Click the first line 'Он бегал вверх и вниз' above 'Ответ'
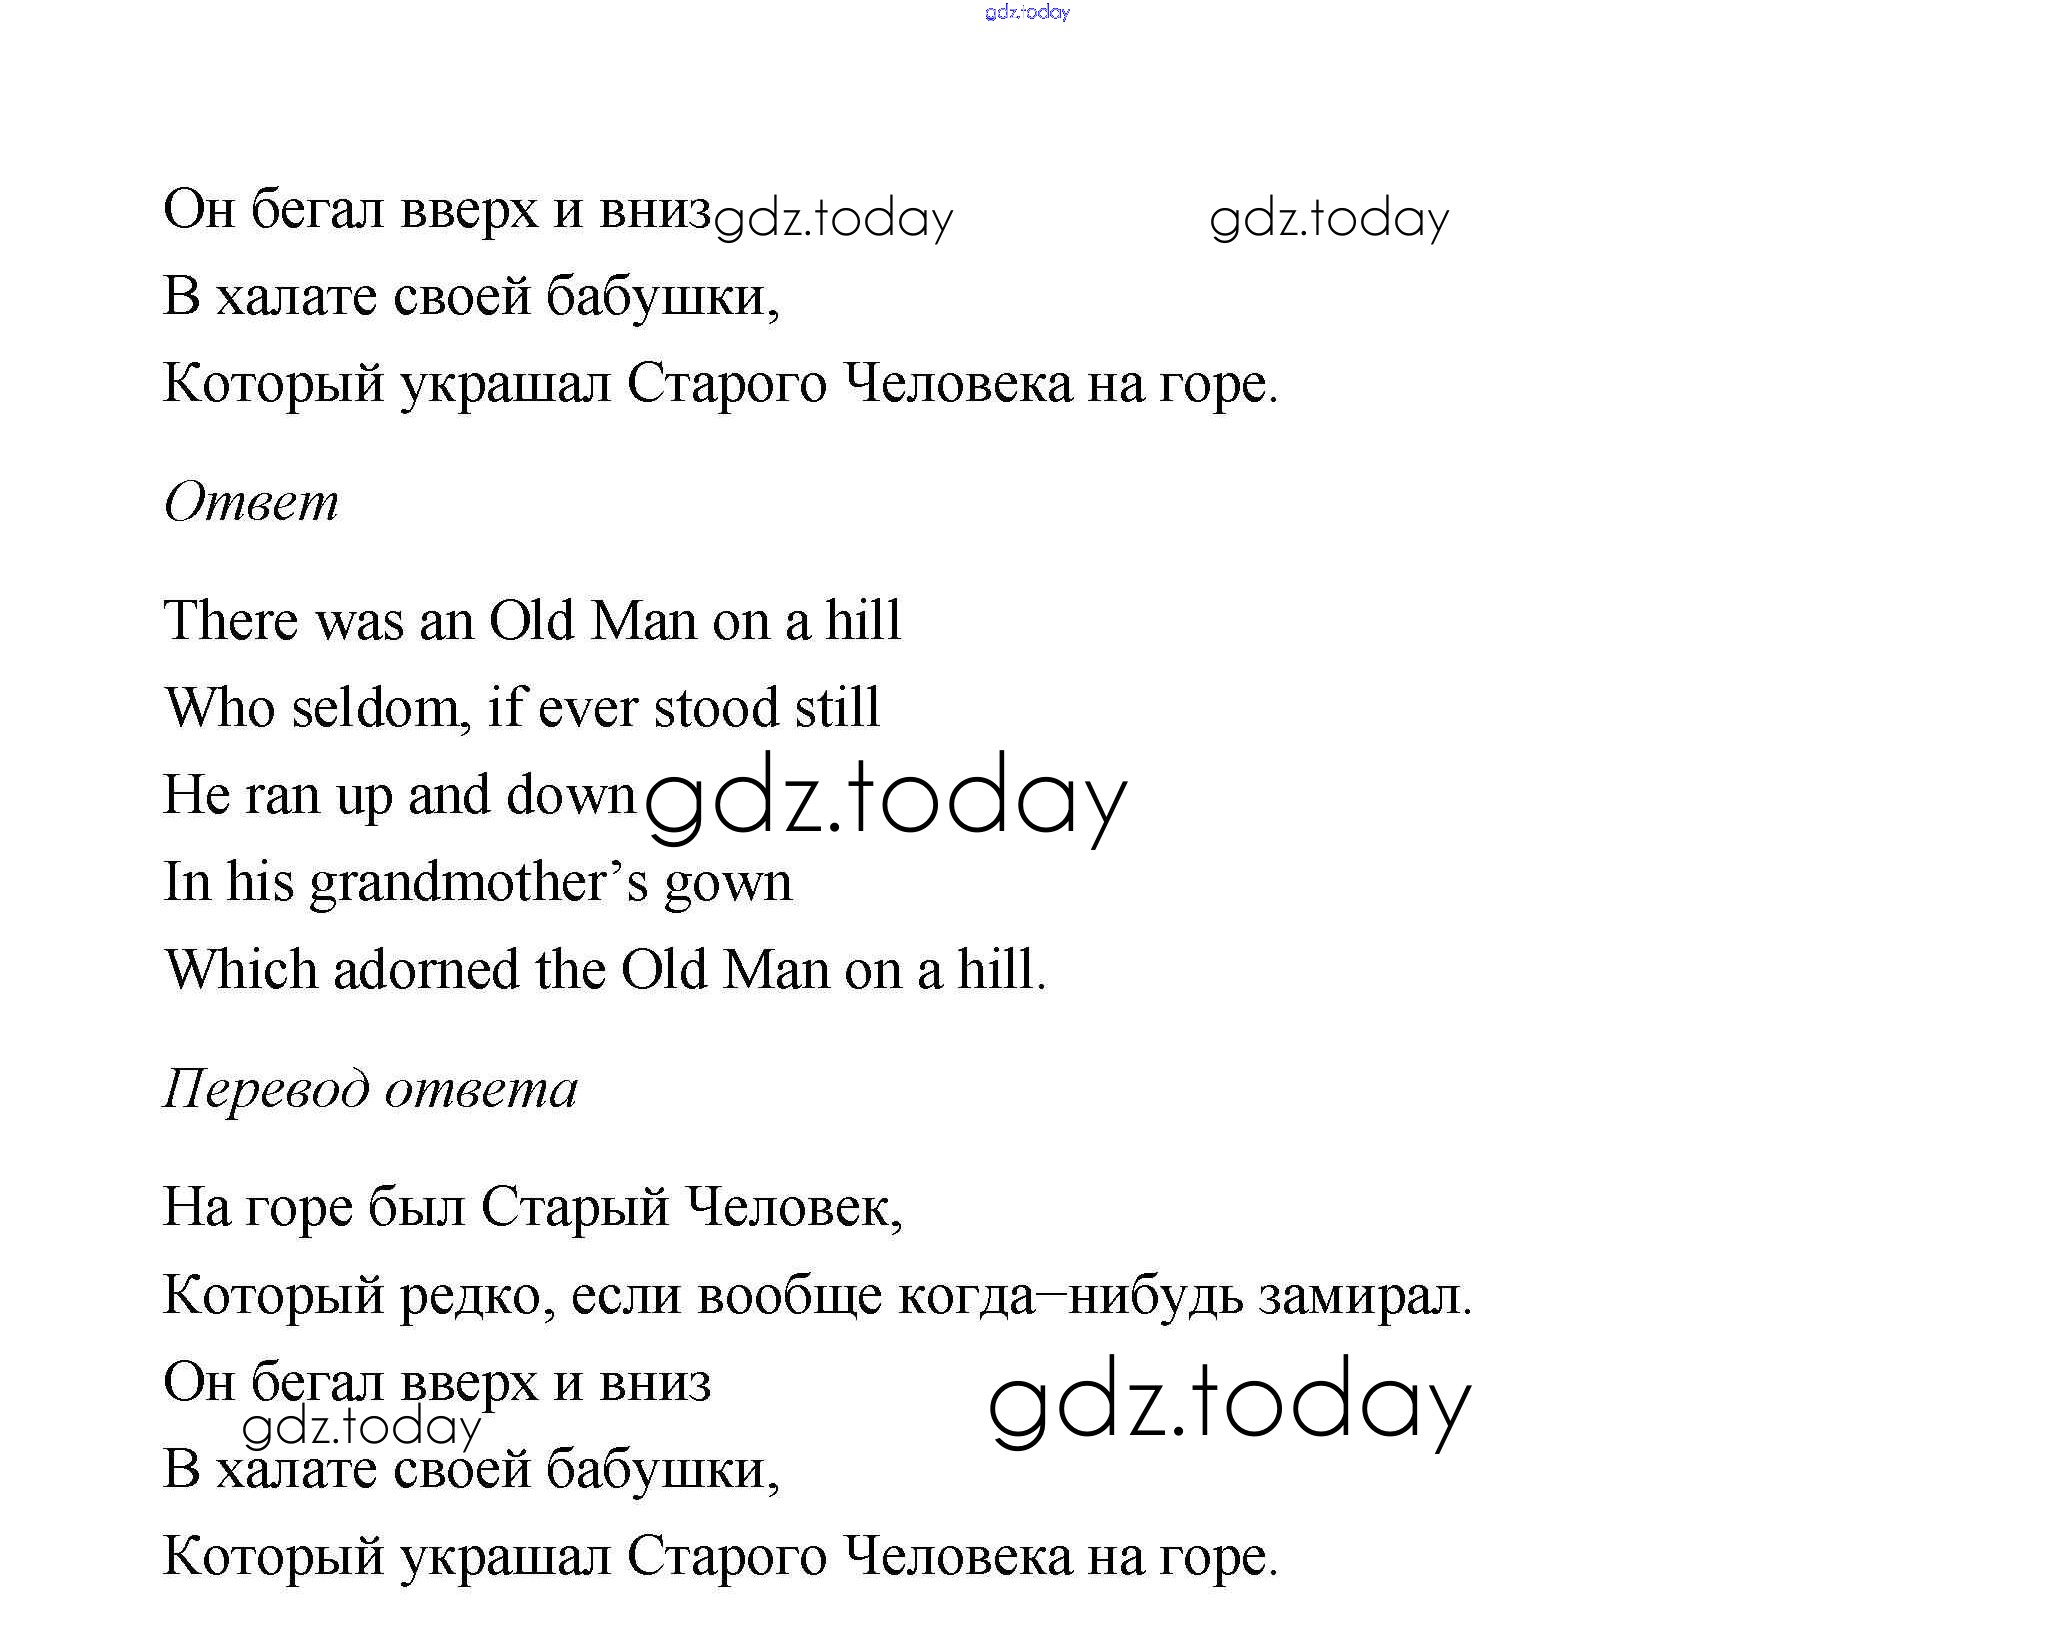Image resolution: width=2054 pixels, height=1631 pixels. (x=437, y=210)
